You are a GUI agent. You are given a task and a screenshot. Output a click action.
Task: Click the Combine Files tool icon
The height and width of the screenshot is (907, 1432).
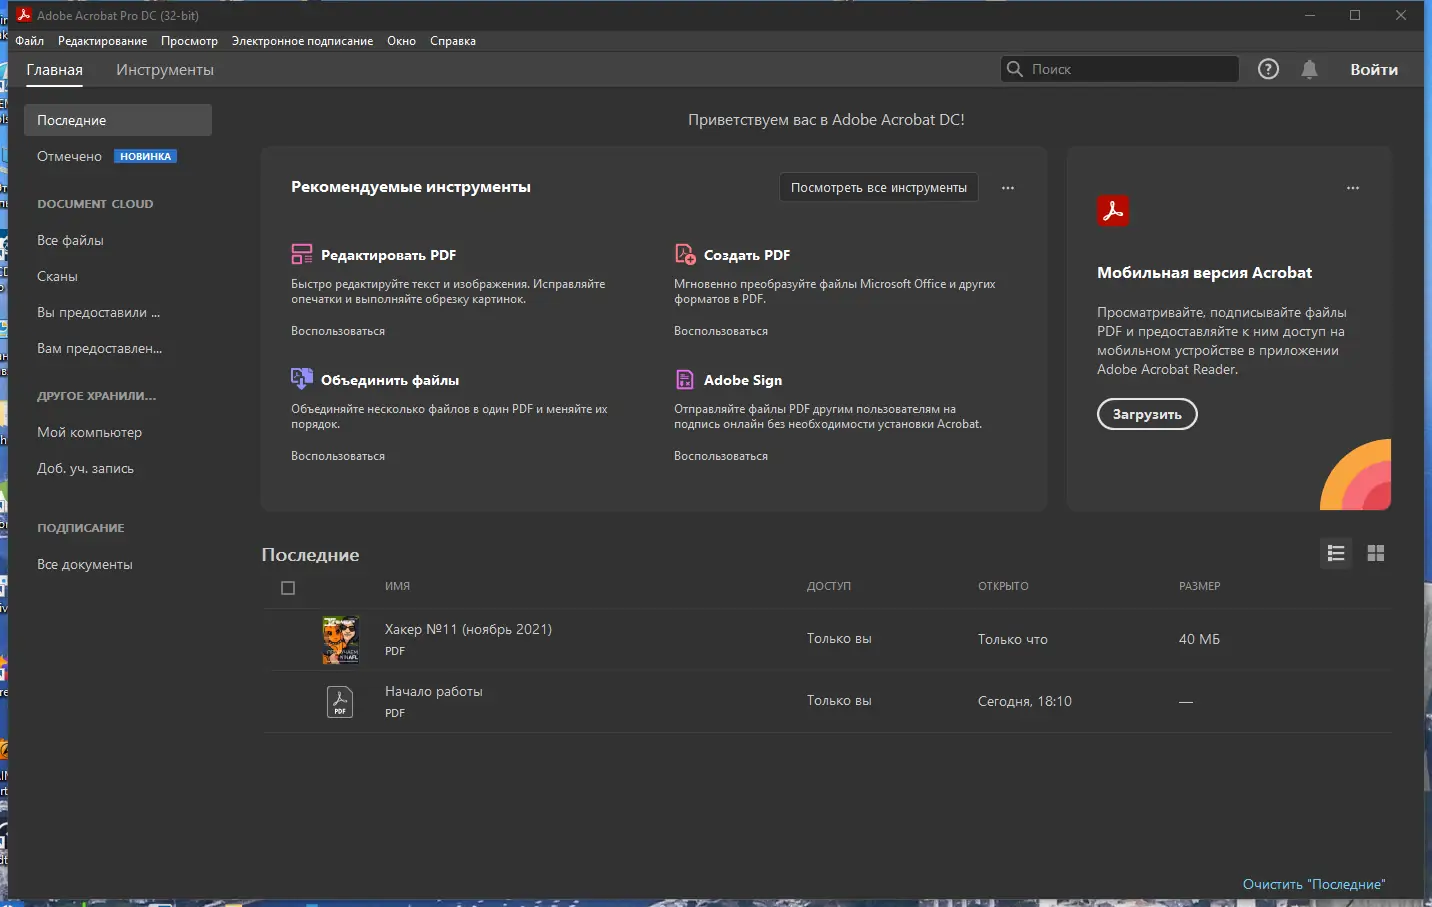click(x=301, y=378)
